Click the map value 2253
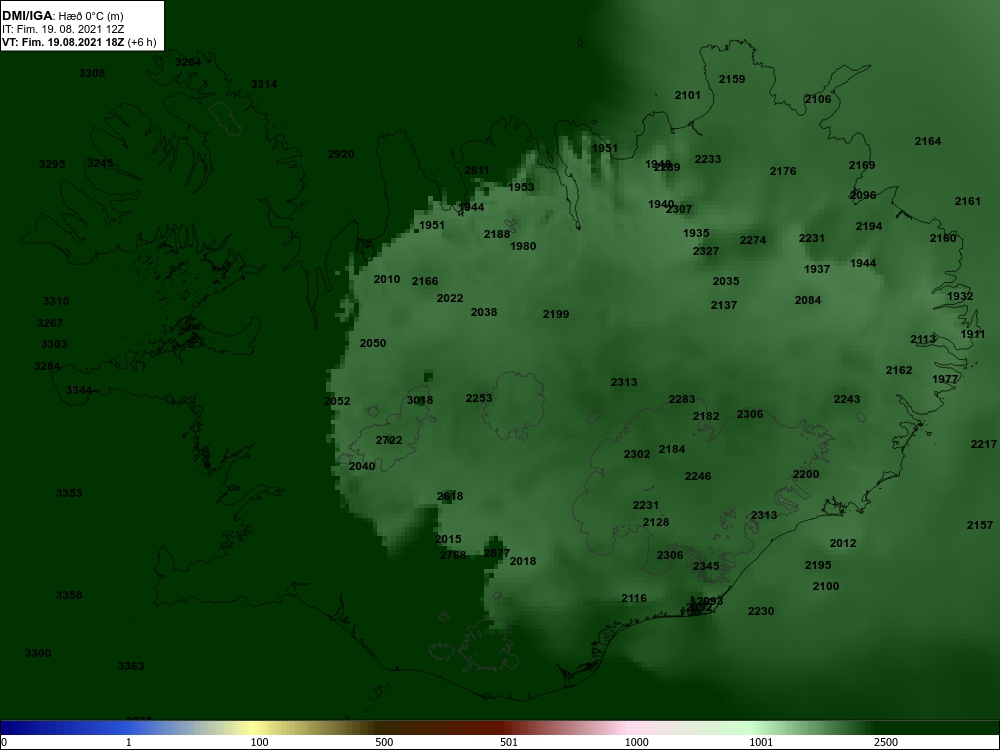Screen dimensions: 1000x750 (479, 399)
